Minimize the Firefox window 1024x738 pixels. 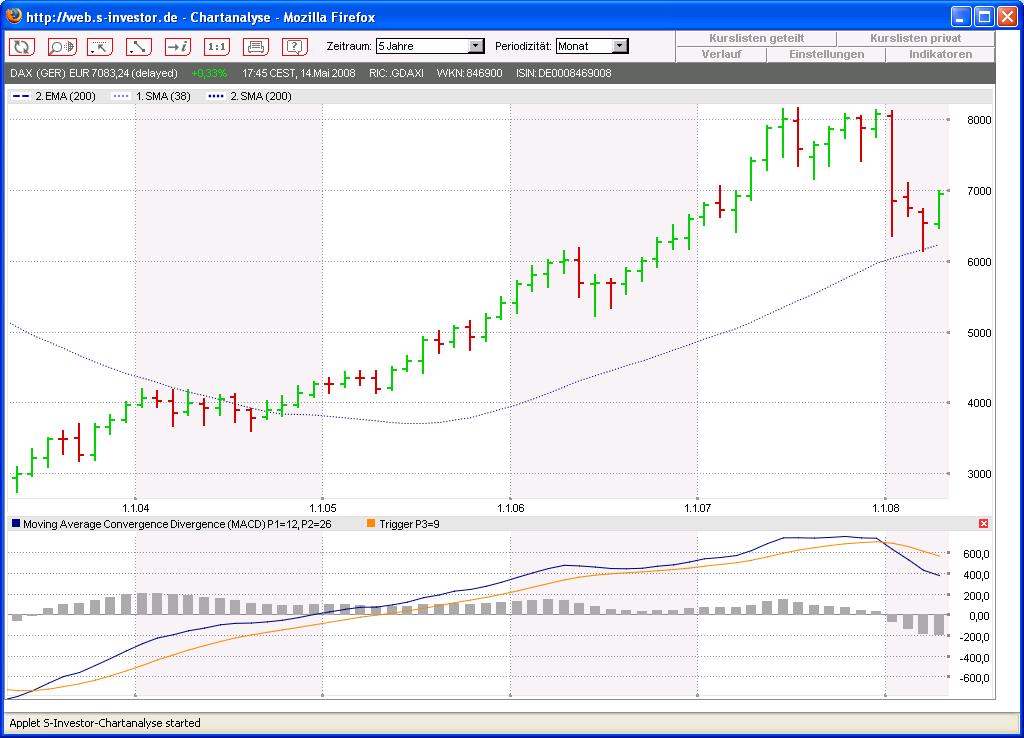[x=961, y=16]
